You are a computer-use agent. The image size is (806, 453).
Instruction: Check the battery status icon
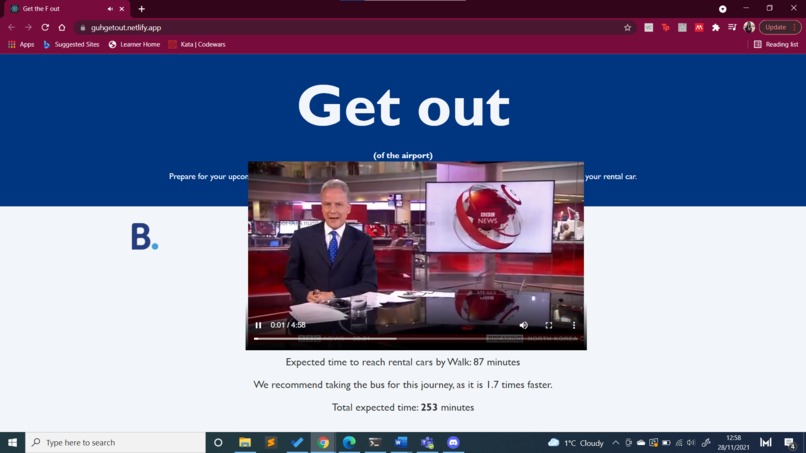click(x=666, y=443)
